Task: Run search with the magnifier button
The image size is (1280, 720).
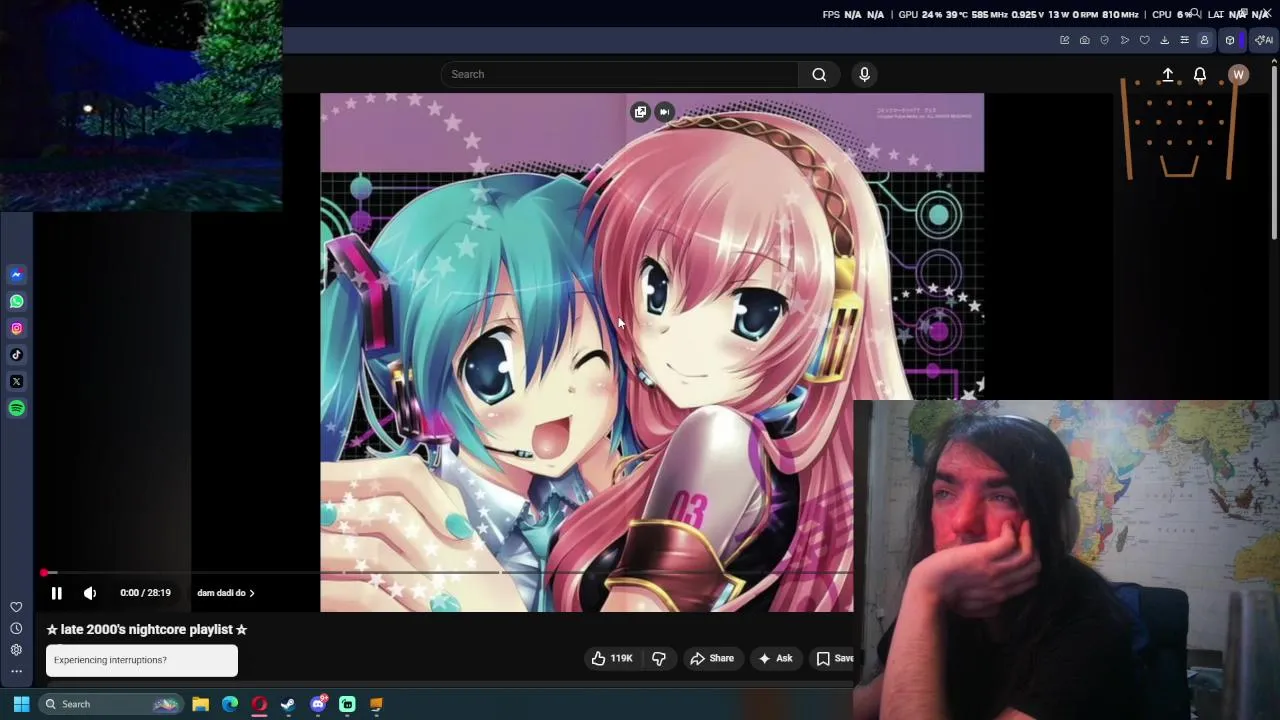Action: (819, 74)
